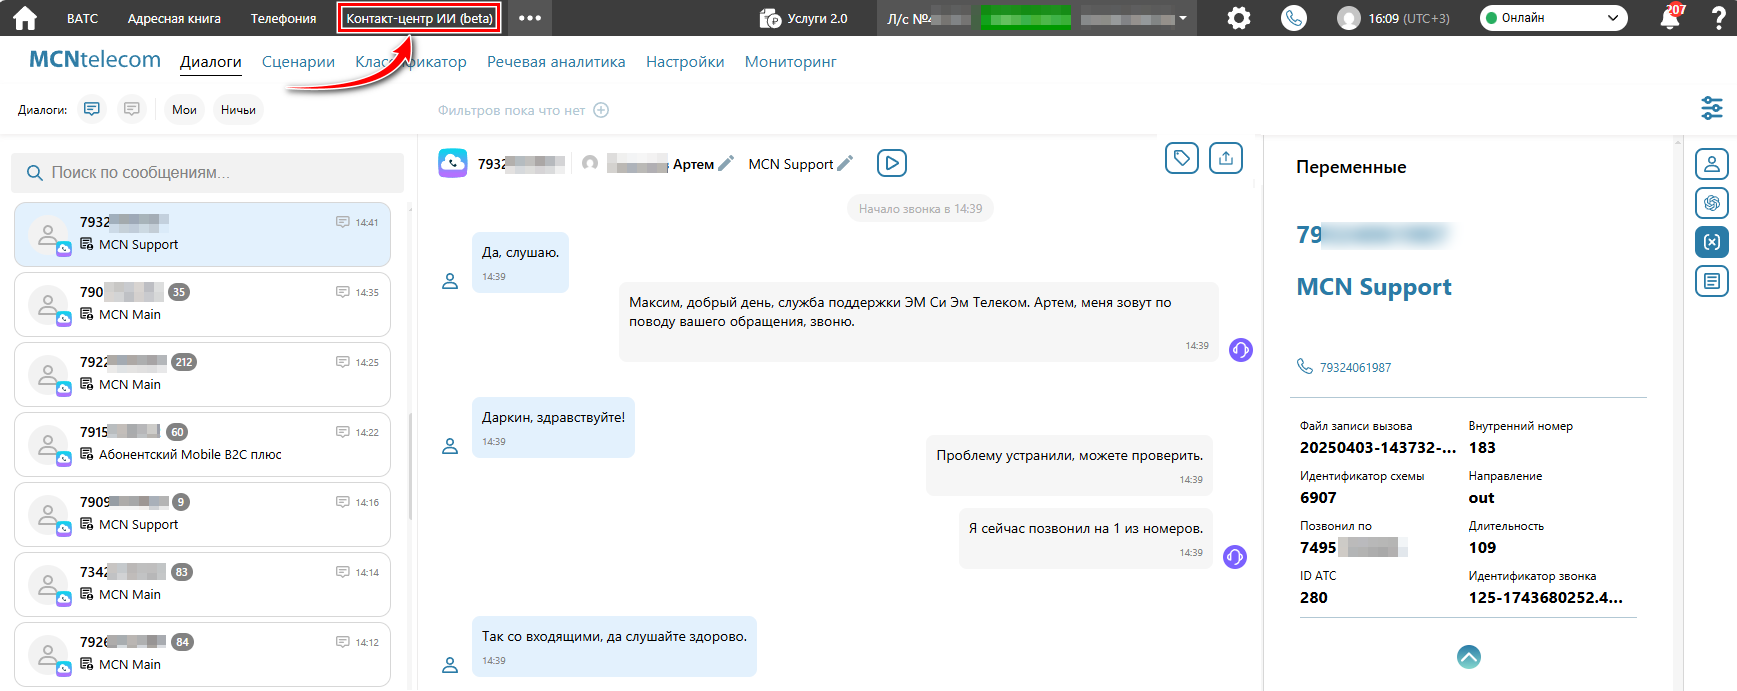Open Услуги 2.0
The height and width of the screenshot is (691, 1737).
(804, 18)
